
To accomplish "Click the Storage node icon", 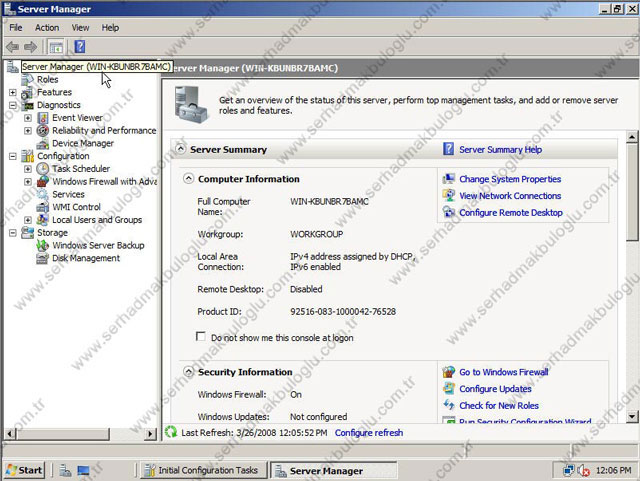I will click(x=27, y=233).
